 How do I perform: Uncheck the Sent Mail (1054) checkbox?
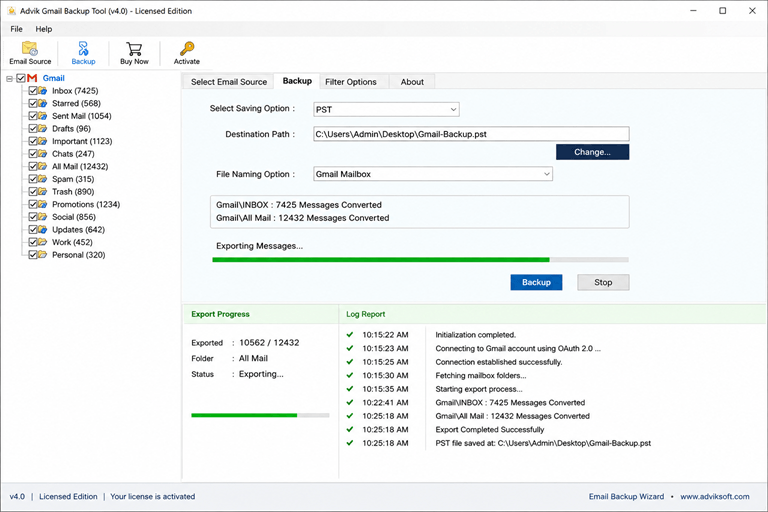(33, 116)
